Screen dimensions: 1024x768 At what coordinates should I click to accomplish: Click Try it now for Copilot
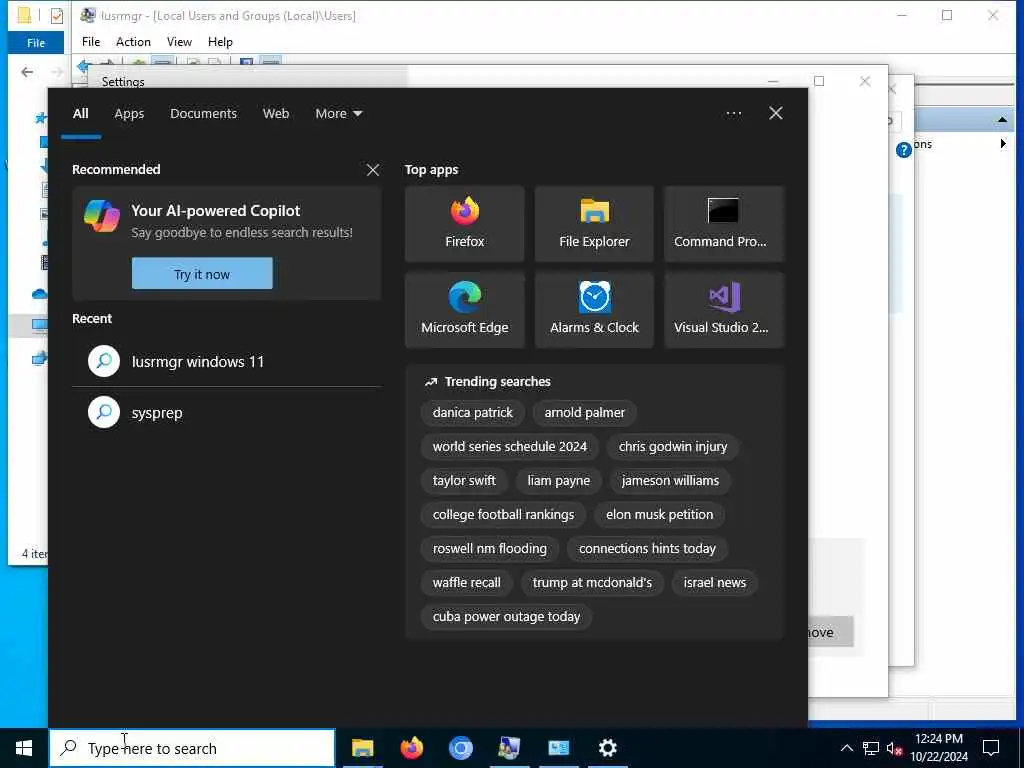tap(202, 274)
